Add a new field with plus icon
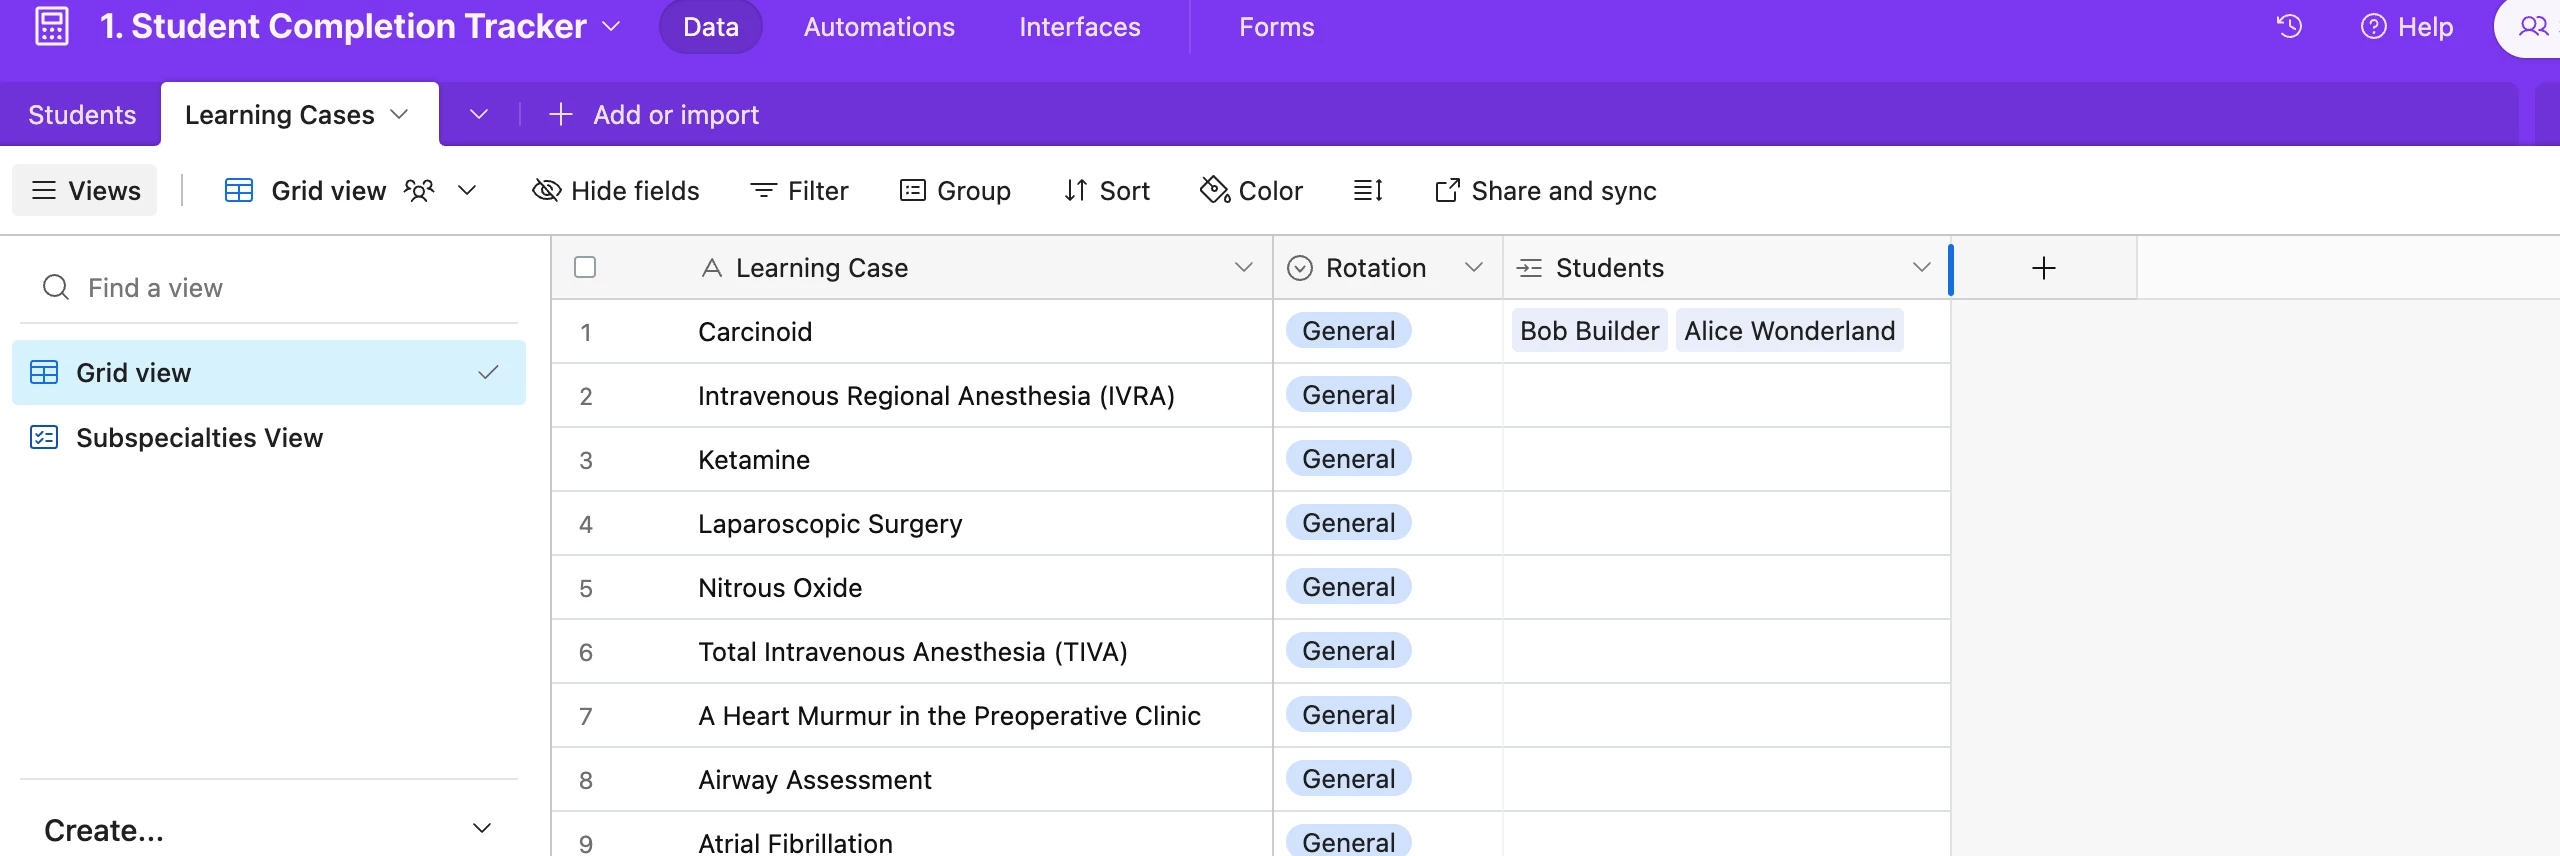 click(2043, 268)
